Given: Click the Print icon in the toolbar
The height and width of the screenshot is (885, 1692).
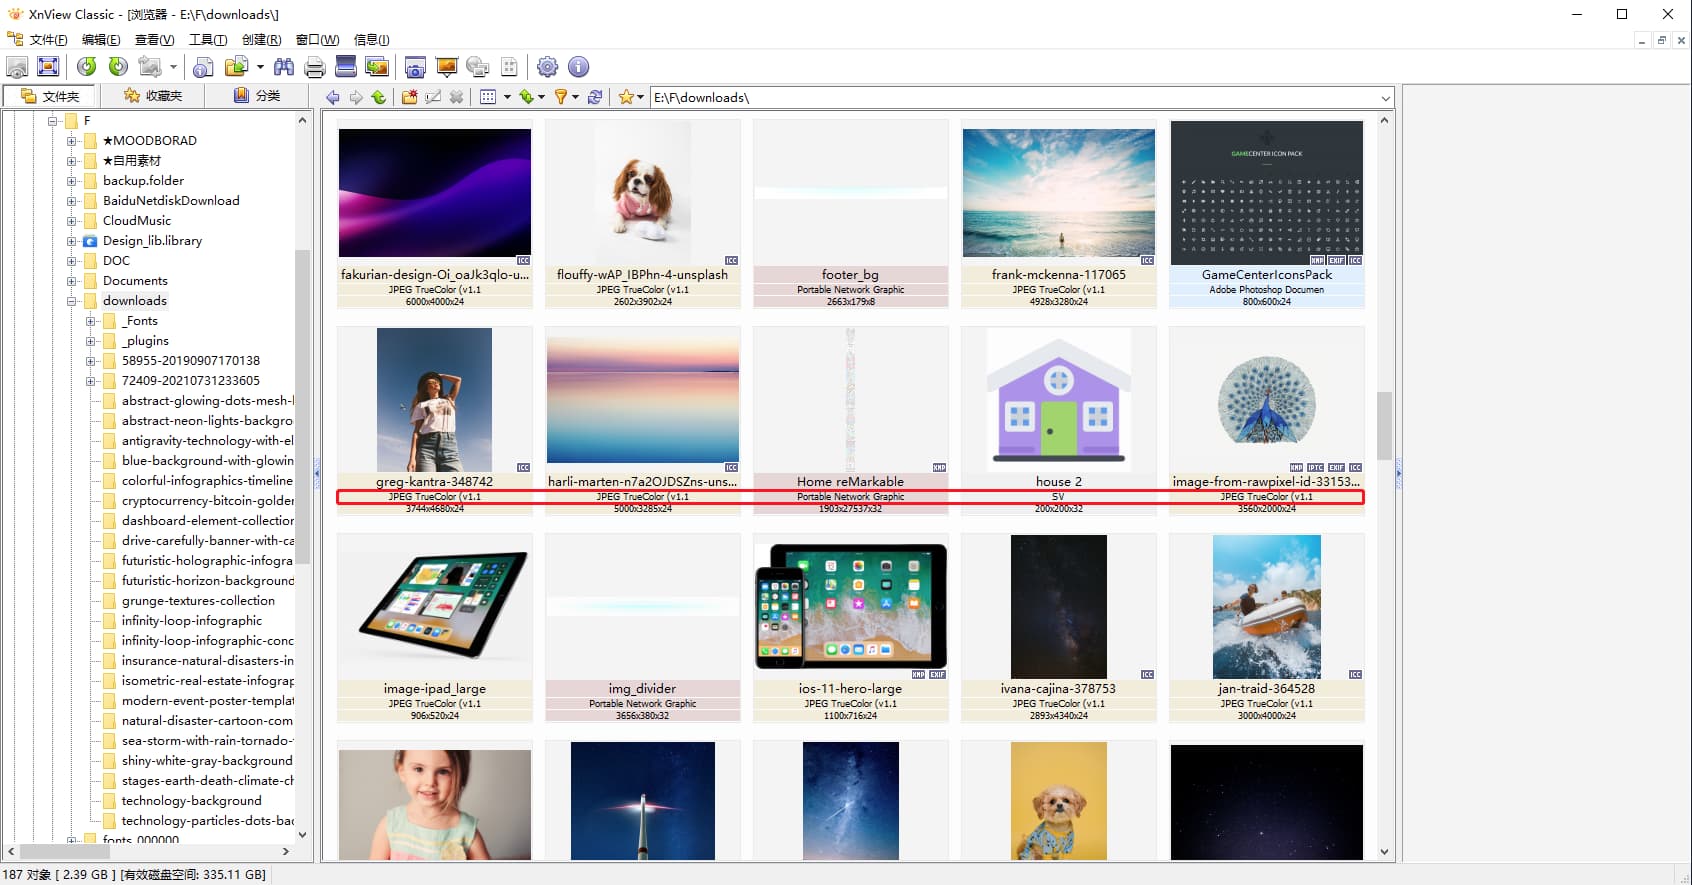Looking at the screenshot, I should click(x=315, y=67).
